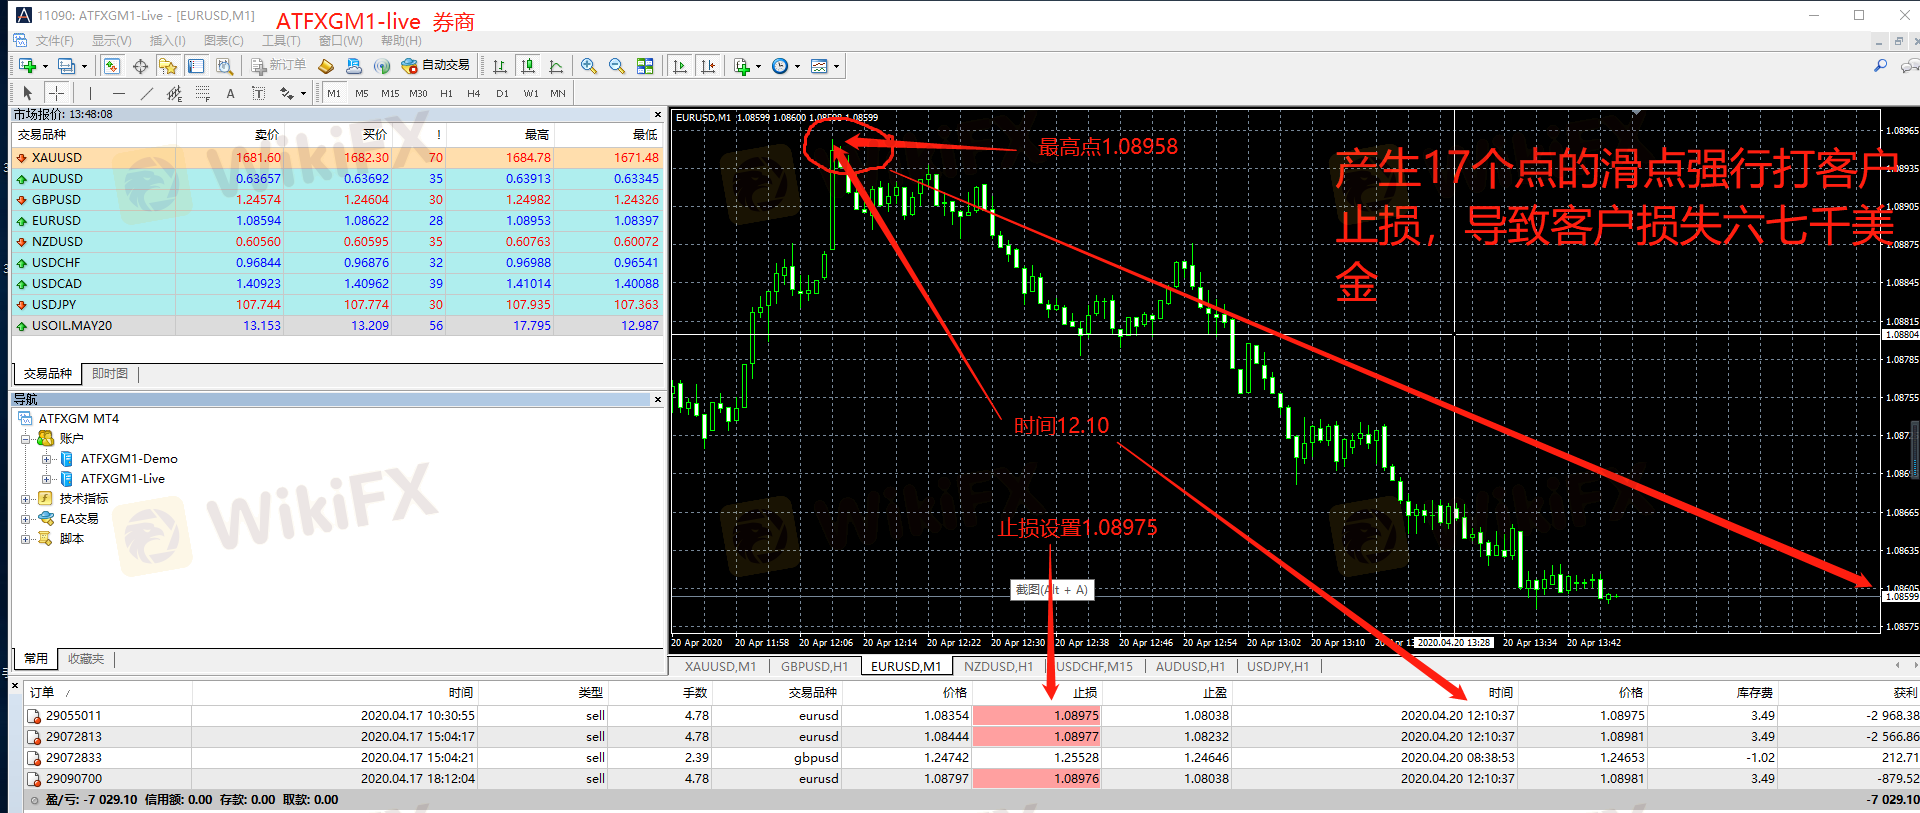Expand the ATFXGM1-Live node
Image resolution: width=1920 pixels, height=813 pixels.
46,479
